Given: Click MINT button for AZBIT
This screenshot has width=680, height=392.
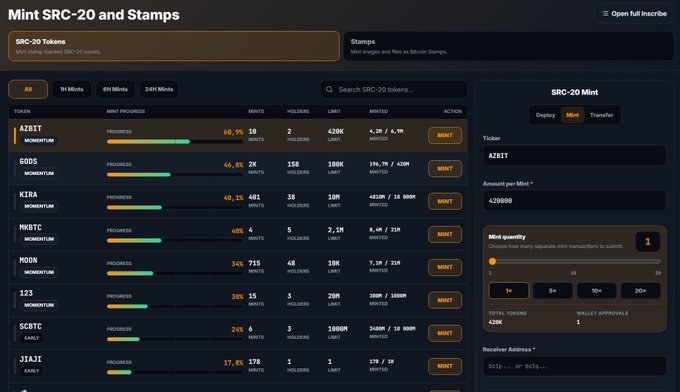Looking at the screenshot, I should 445,135.
